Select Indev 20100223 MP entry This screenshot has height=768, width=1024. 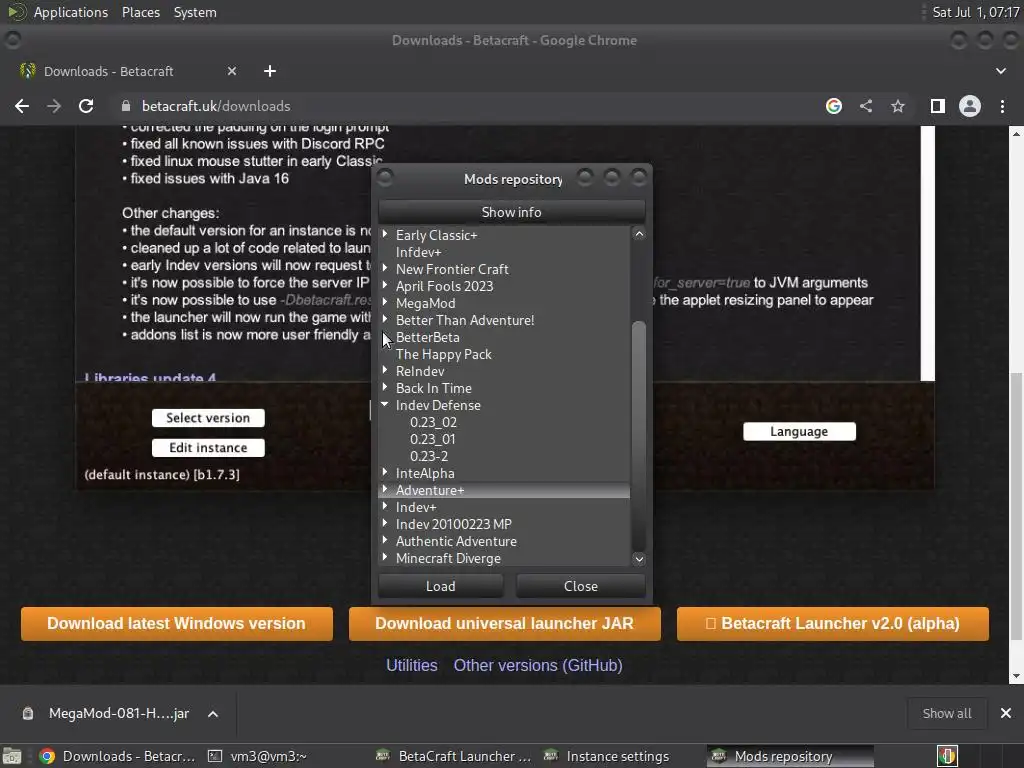453,524
